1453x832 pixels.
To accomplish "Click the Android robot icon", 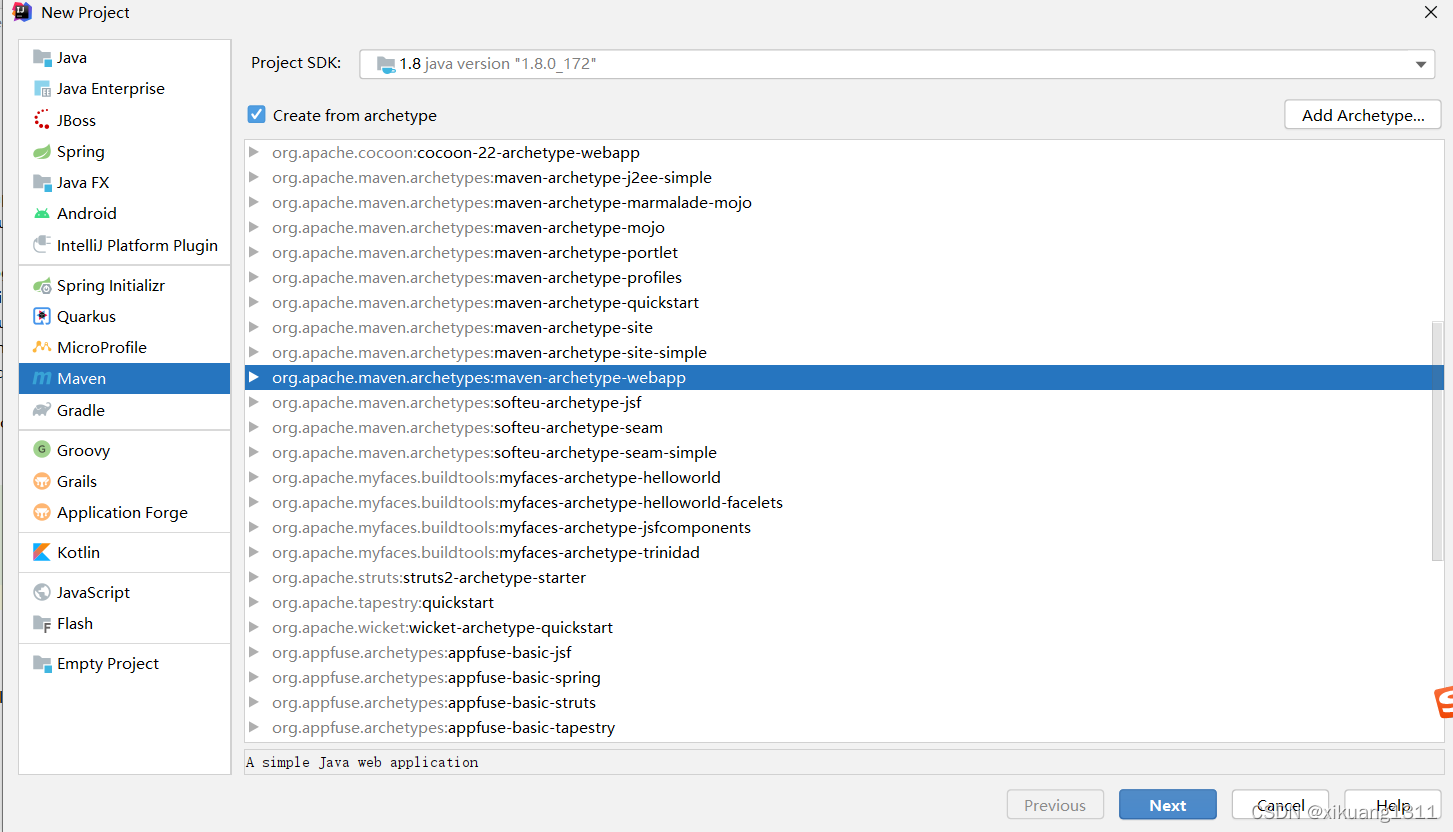I will pyautogui.click(x=41, y=214).
